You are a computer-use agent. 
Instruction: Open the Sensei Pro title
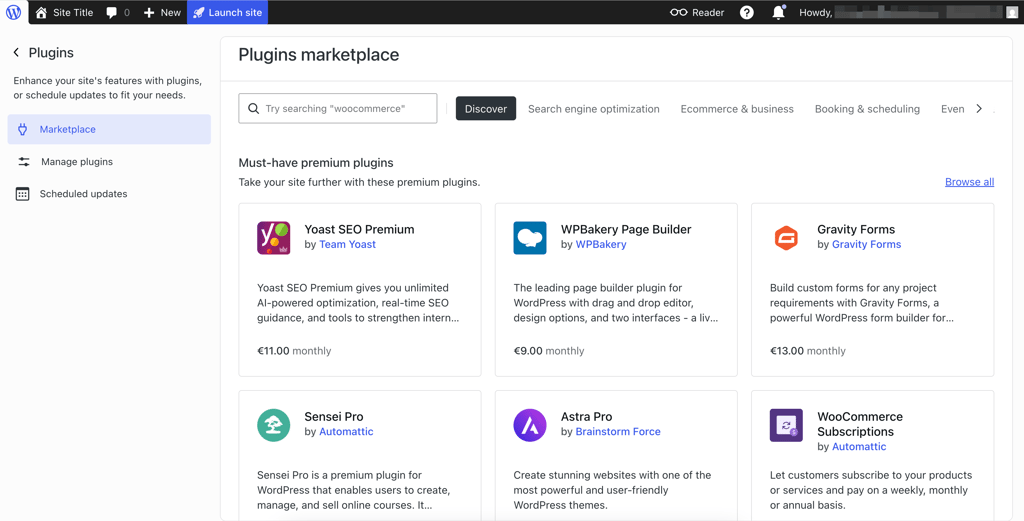point(334,417)
